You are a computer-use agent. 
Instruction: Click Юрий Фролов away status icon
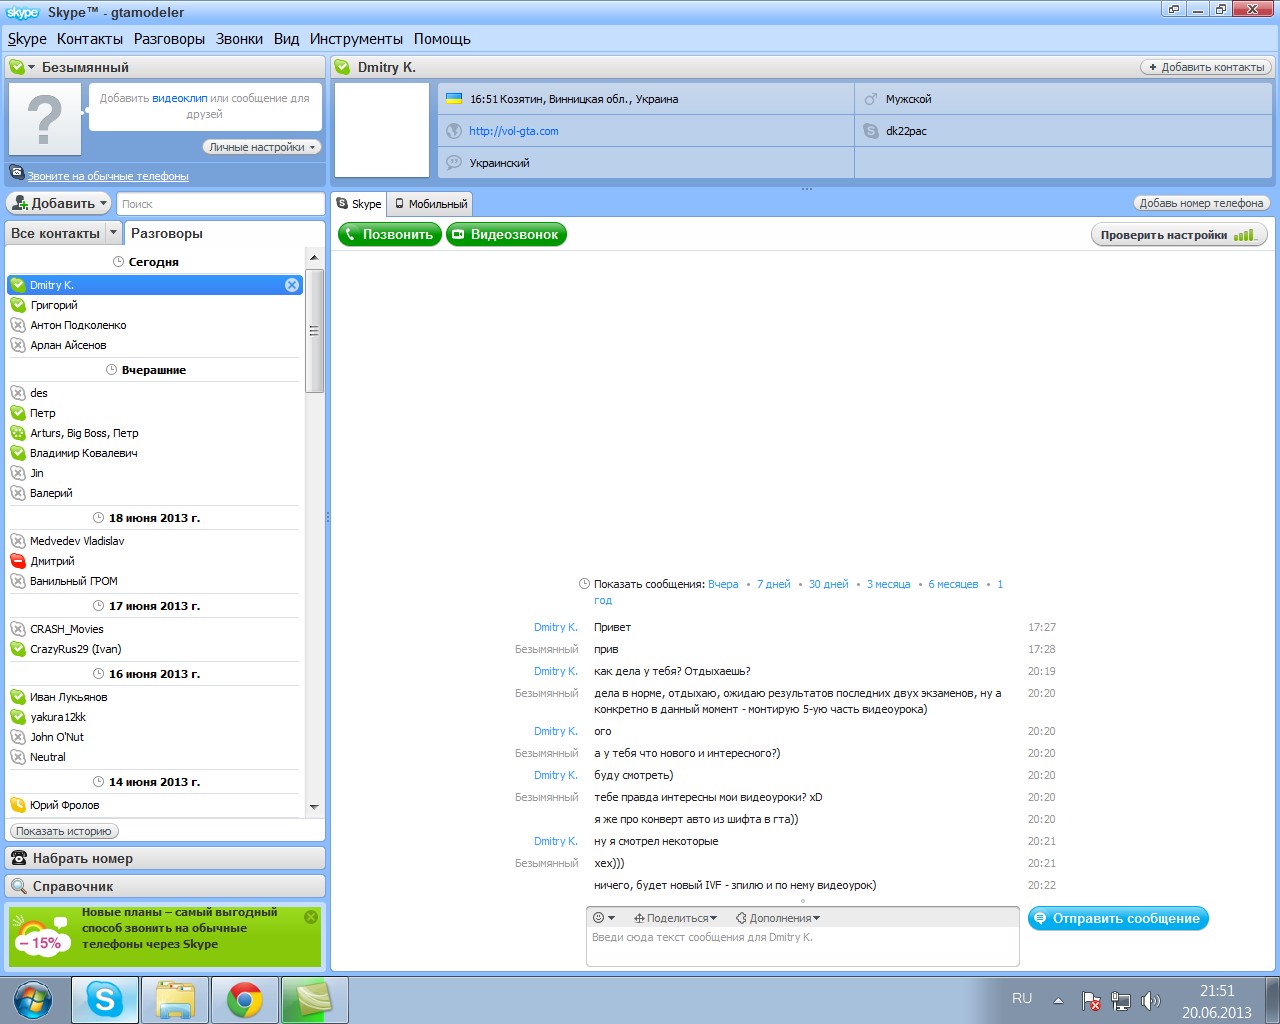pos(18,805)
